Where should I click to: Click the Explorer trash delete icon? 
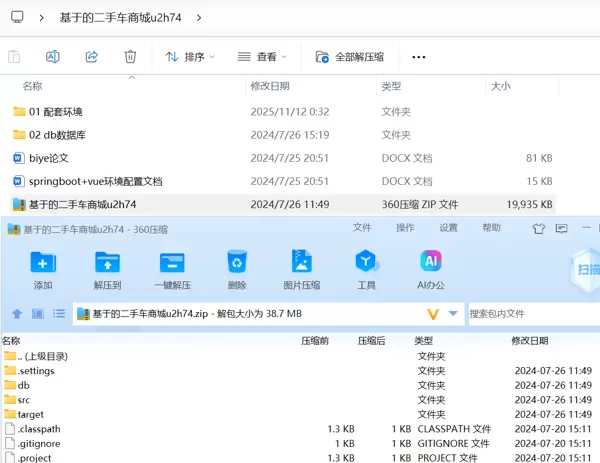pos(130,57)
